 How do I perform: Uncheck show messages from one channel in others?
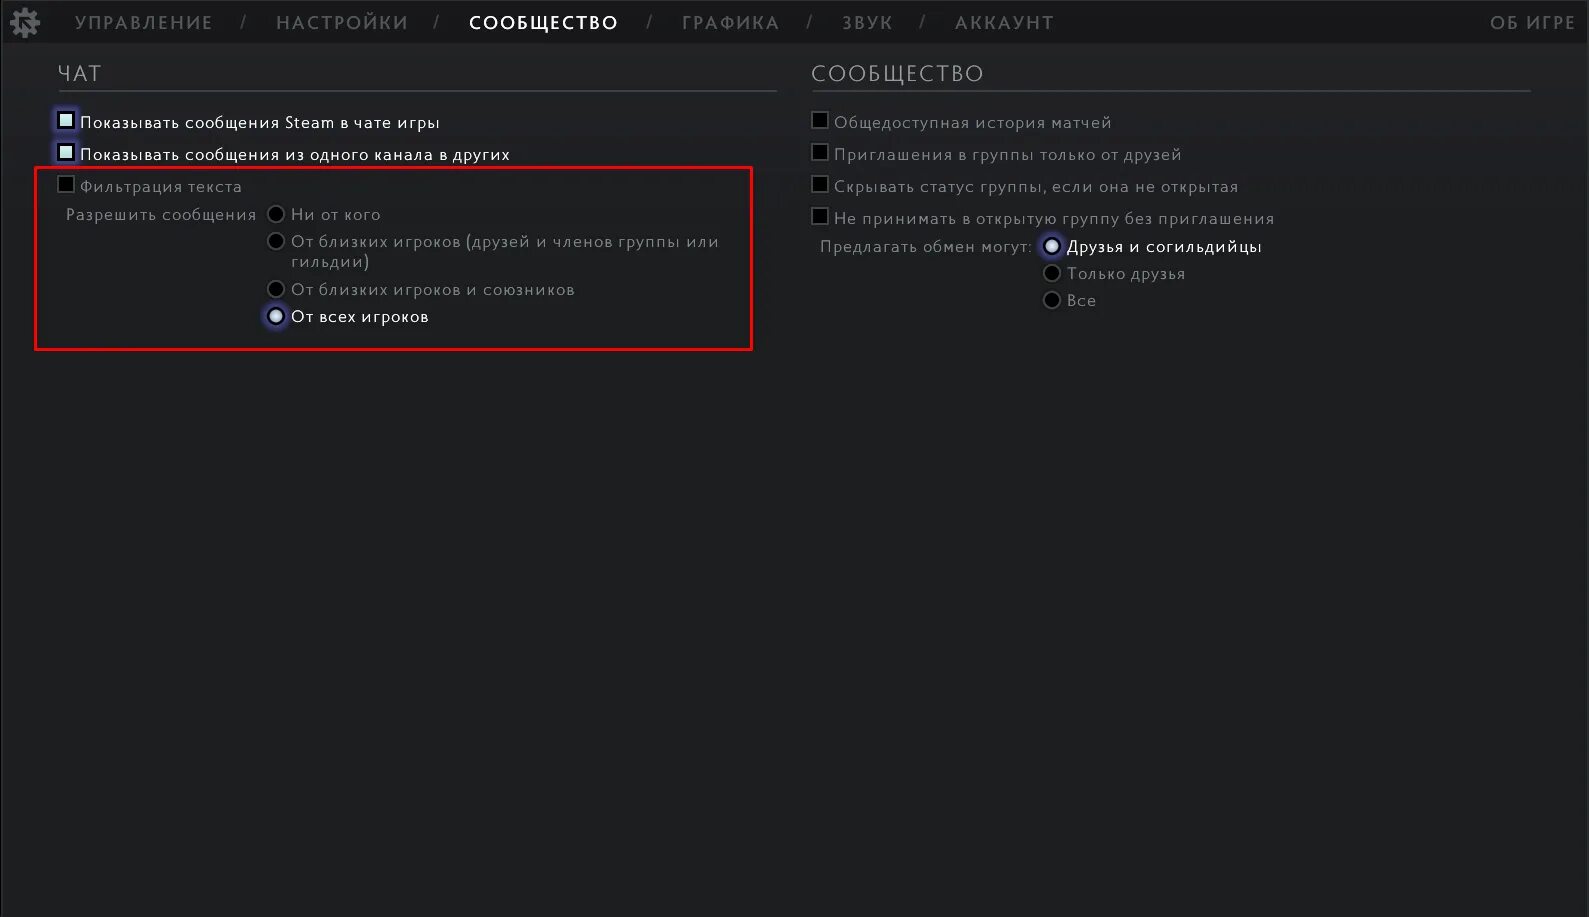(x=66, y=153)
